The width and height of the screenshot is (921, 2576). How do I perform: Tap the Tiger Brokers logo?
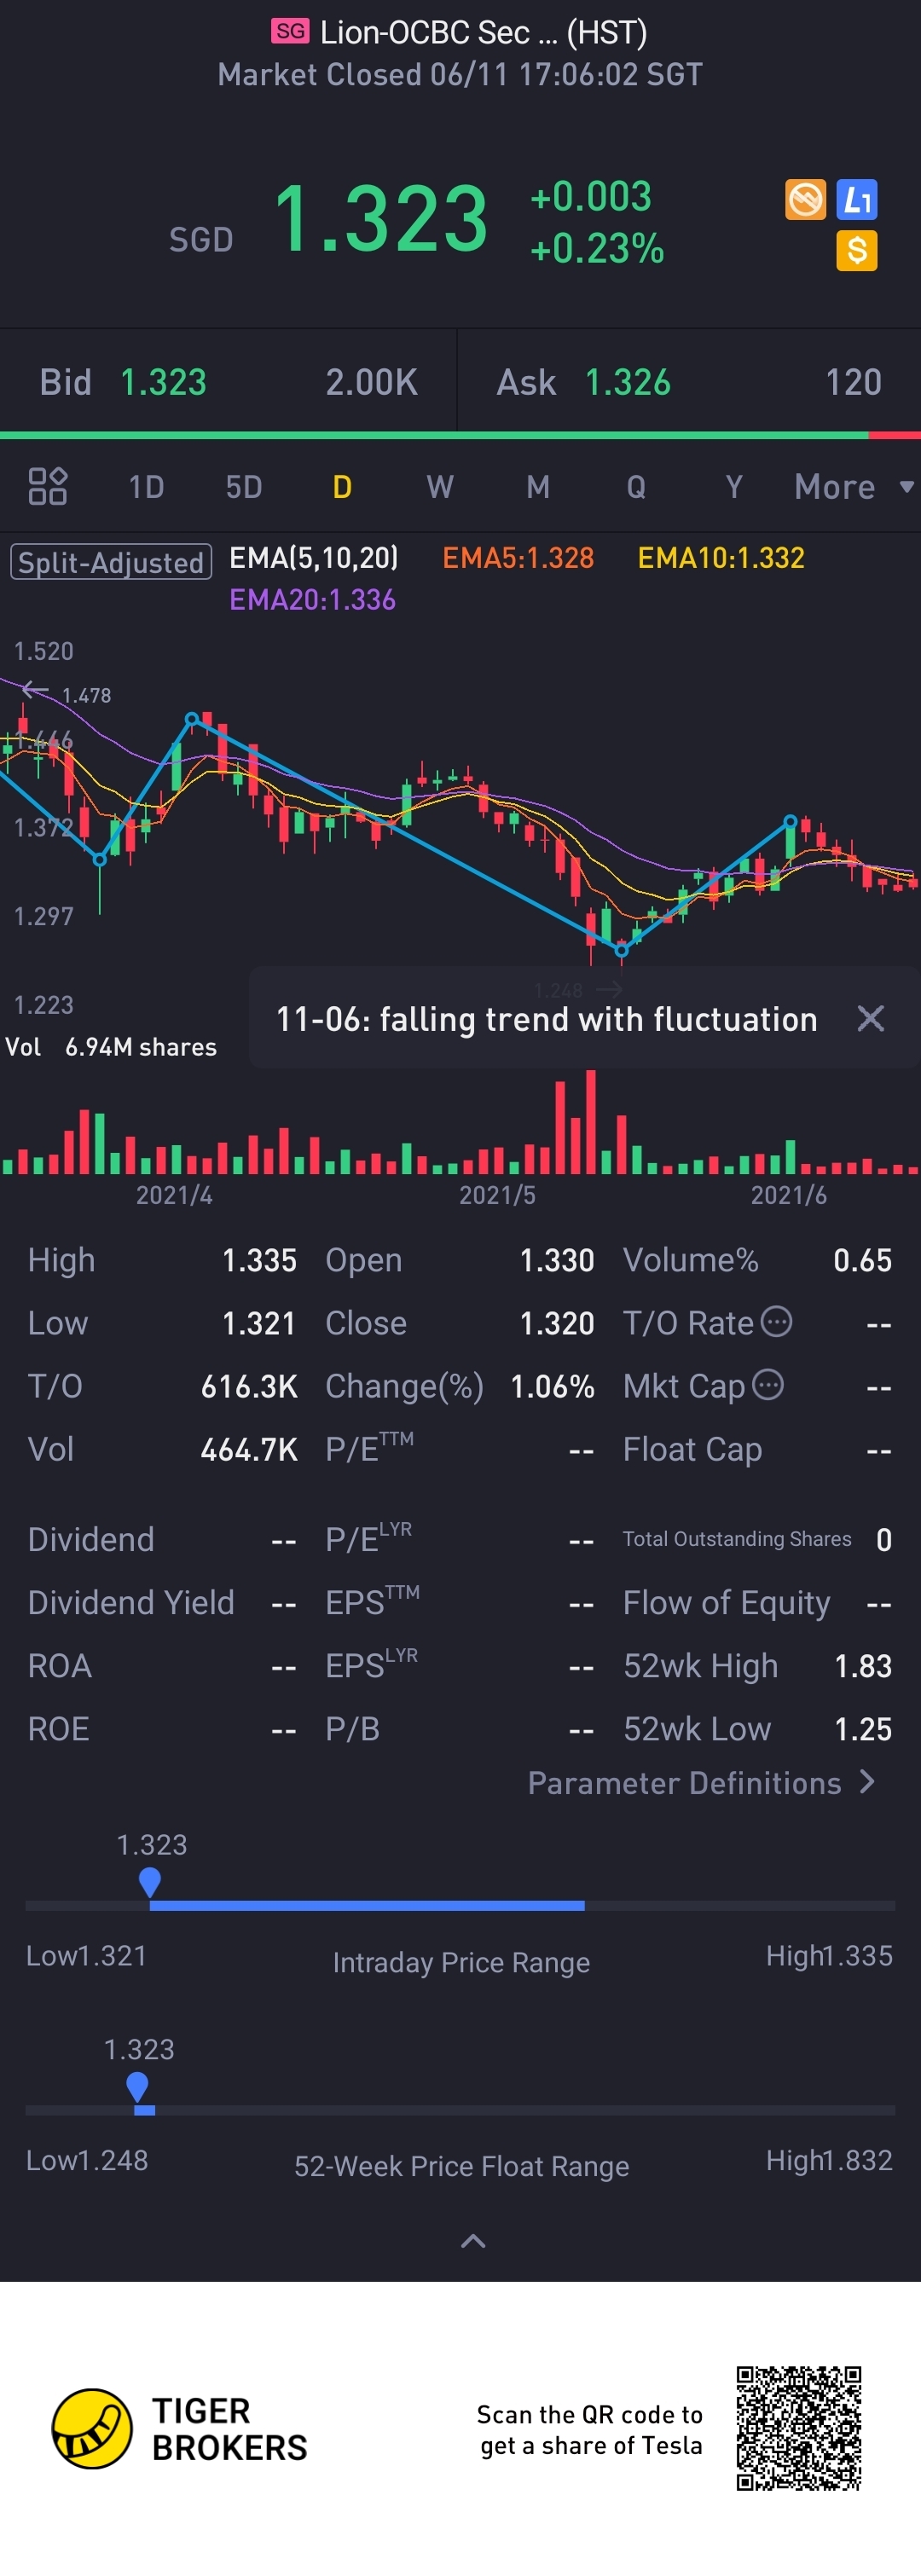tap(92, 2429)
